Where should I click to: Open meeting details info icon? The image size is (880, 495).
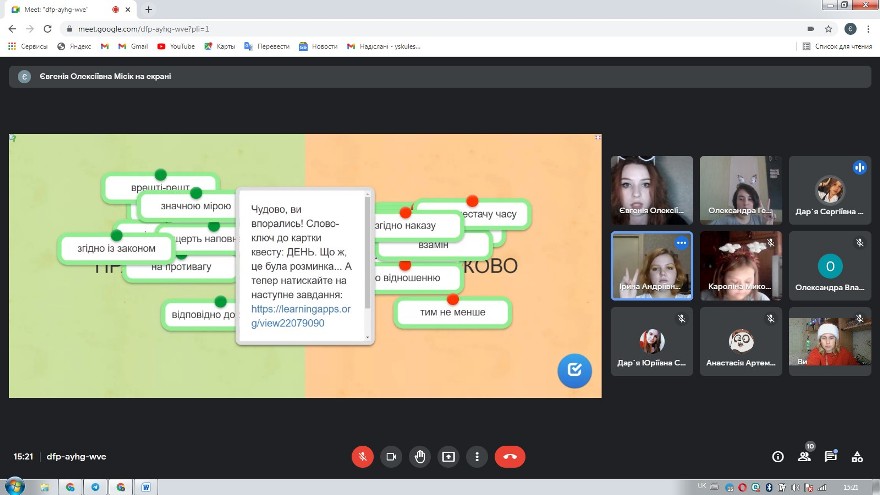click(x=778, y=456)
